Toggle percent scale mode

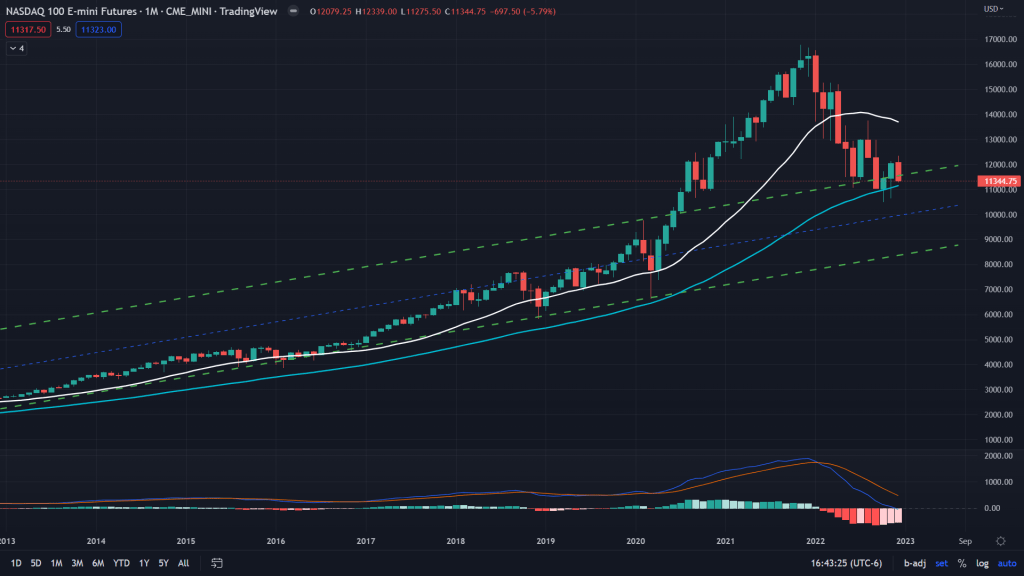coord(961,563)
